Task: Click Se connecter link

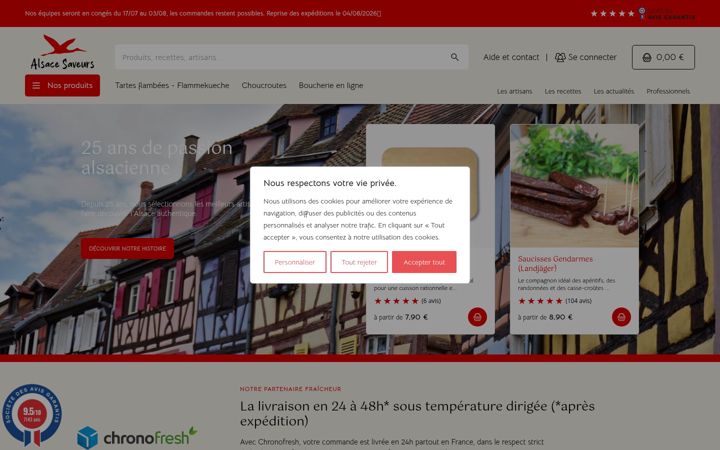Action: pos(592,57)
